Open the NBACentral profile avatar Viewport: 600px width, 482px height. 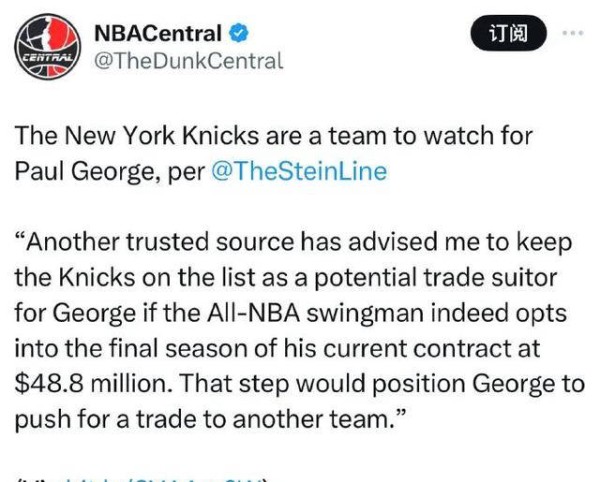point(46,46)
